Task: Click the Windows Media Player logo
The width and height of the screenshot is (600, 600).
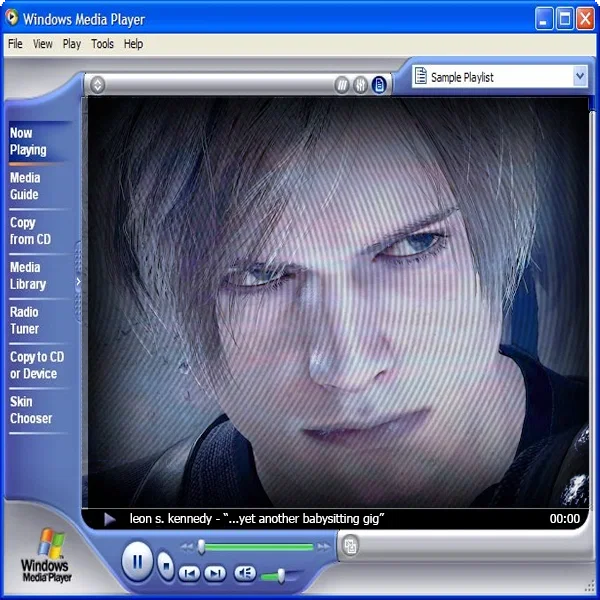Action: [x=46, y=555]
